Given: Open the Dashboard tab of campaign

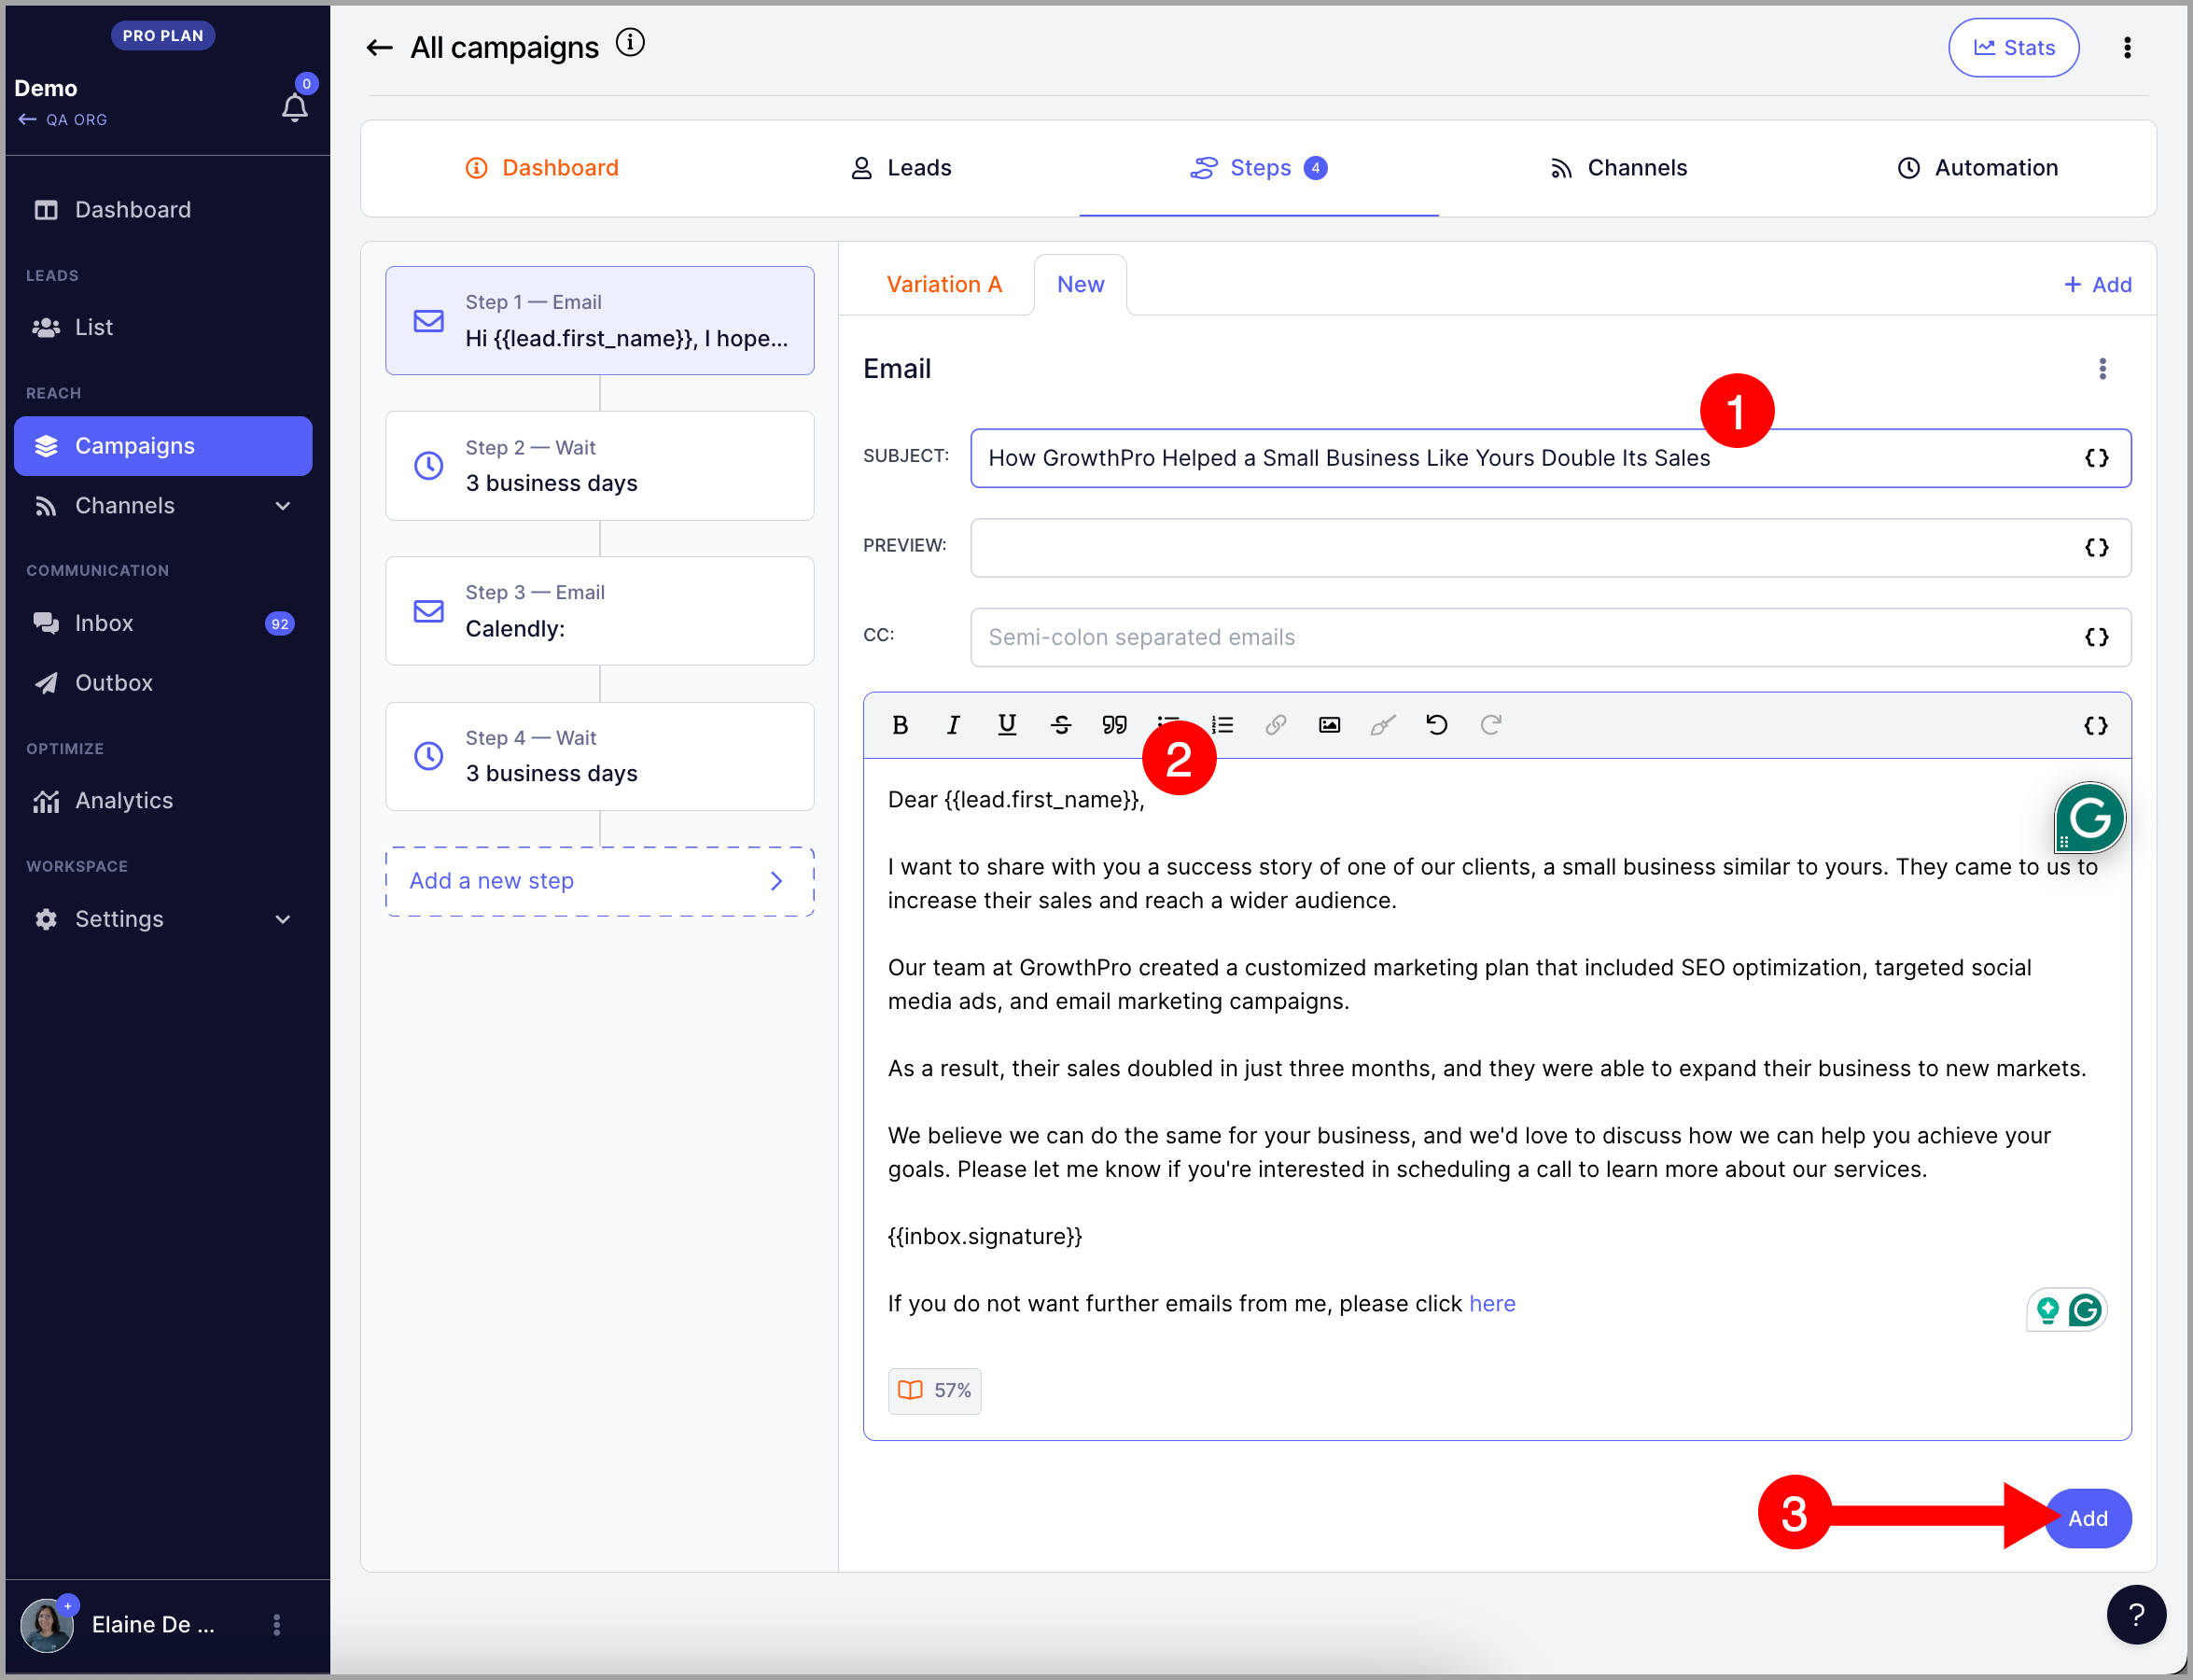Looking at the screenshot, I should pyautogui.click(x=542, y=168).
